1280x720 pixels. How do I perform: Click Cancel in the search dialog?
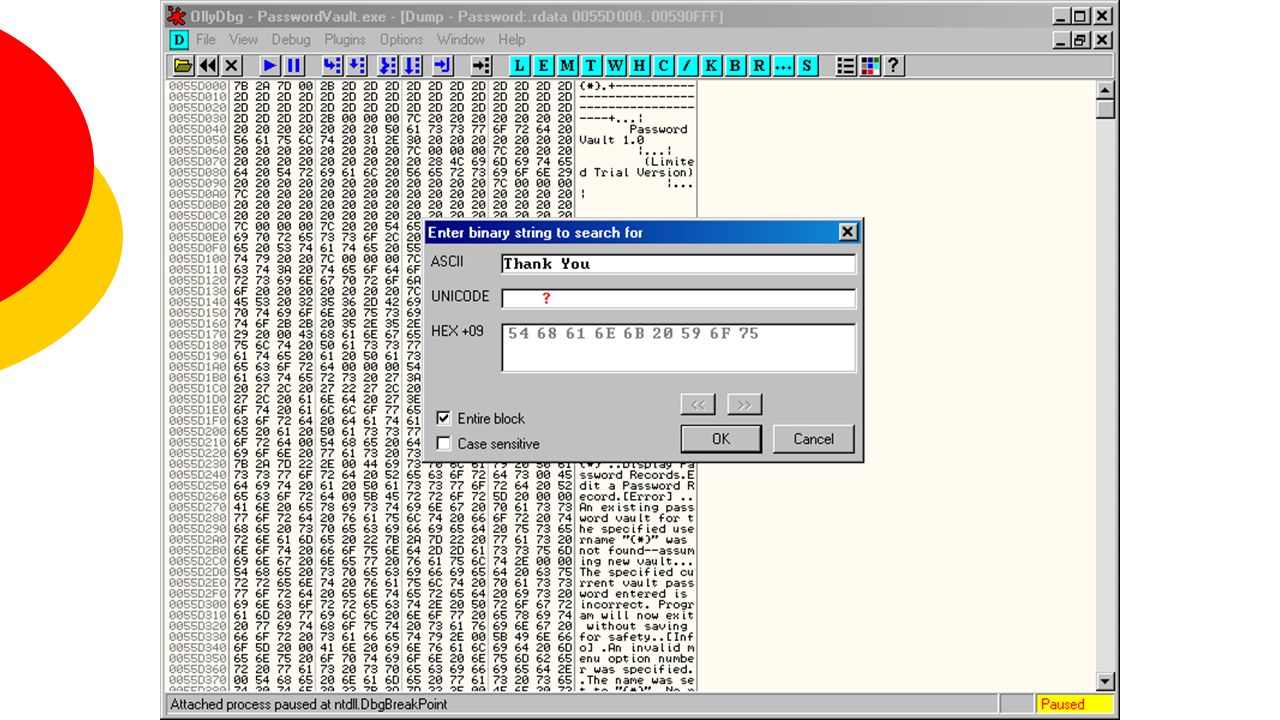pos(813,439)
